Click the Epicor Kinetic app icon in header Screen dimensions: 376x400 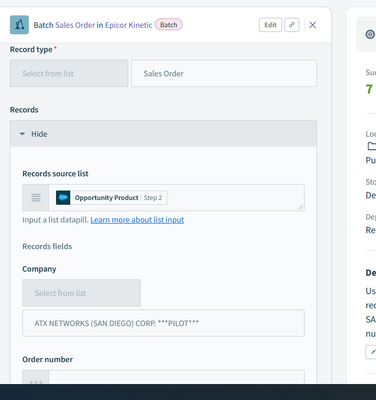tap(19, 25)
